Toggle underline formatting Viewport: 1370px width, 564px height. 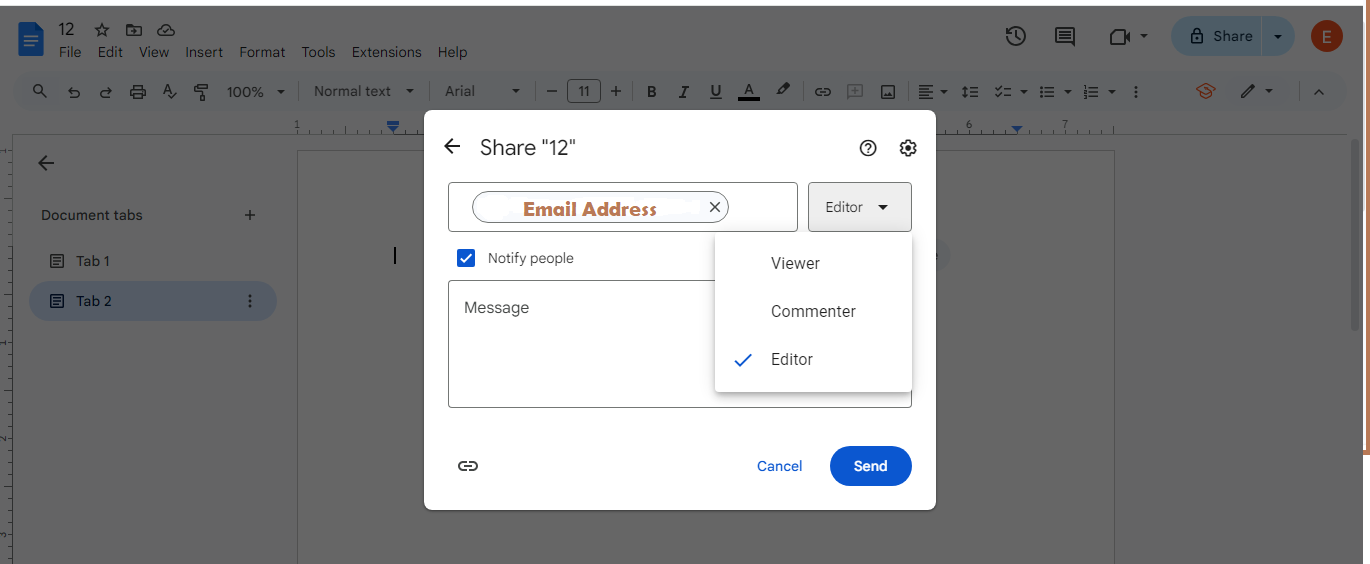(x=715, y=92)
